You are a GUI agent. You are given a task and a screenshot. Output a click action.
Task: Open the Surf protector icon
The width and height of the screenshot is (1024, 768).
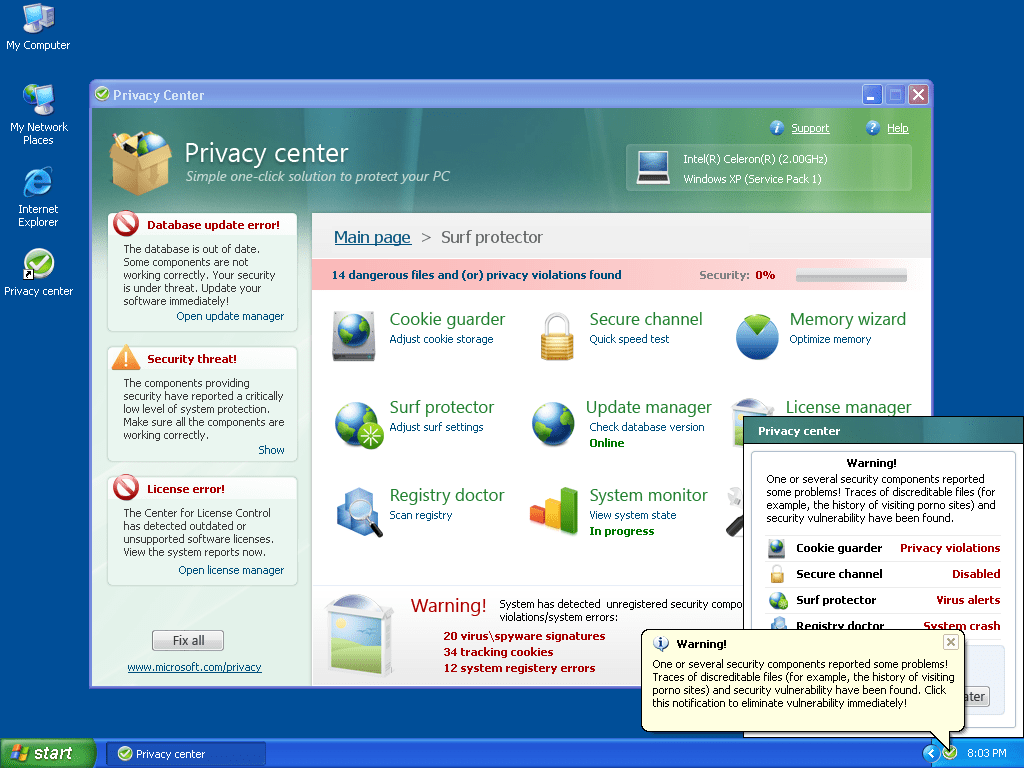(357, 422)
